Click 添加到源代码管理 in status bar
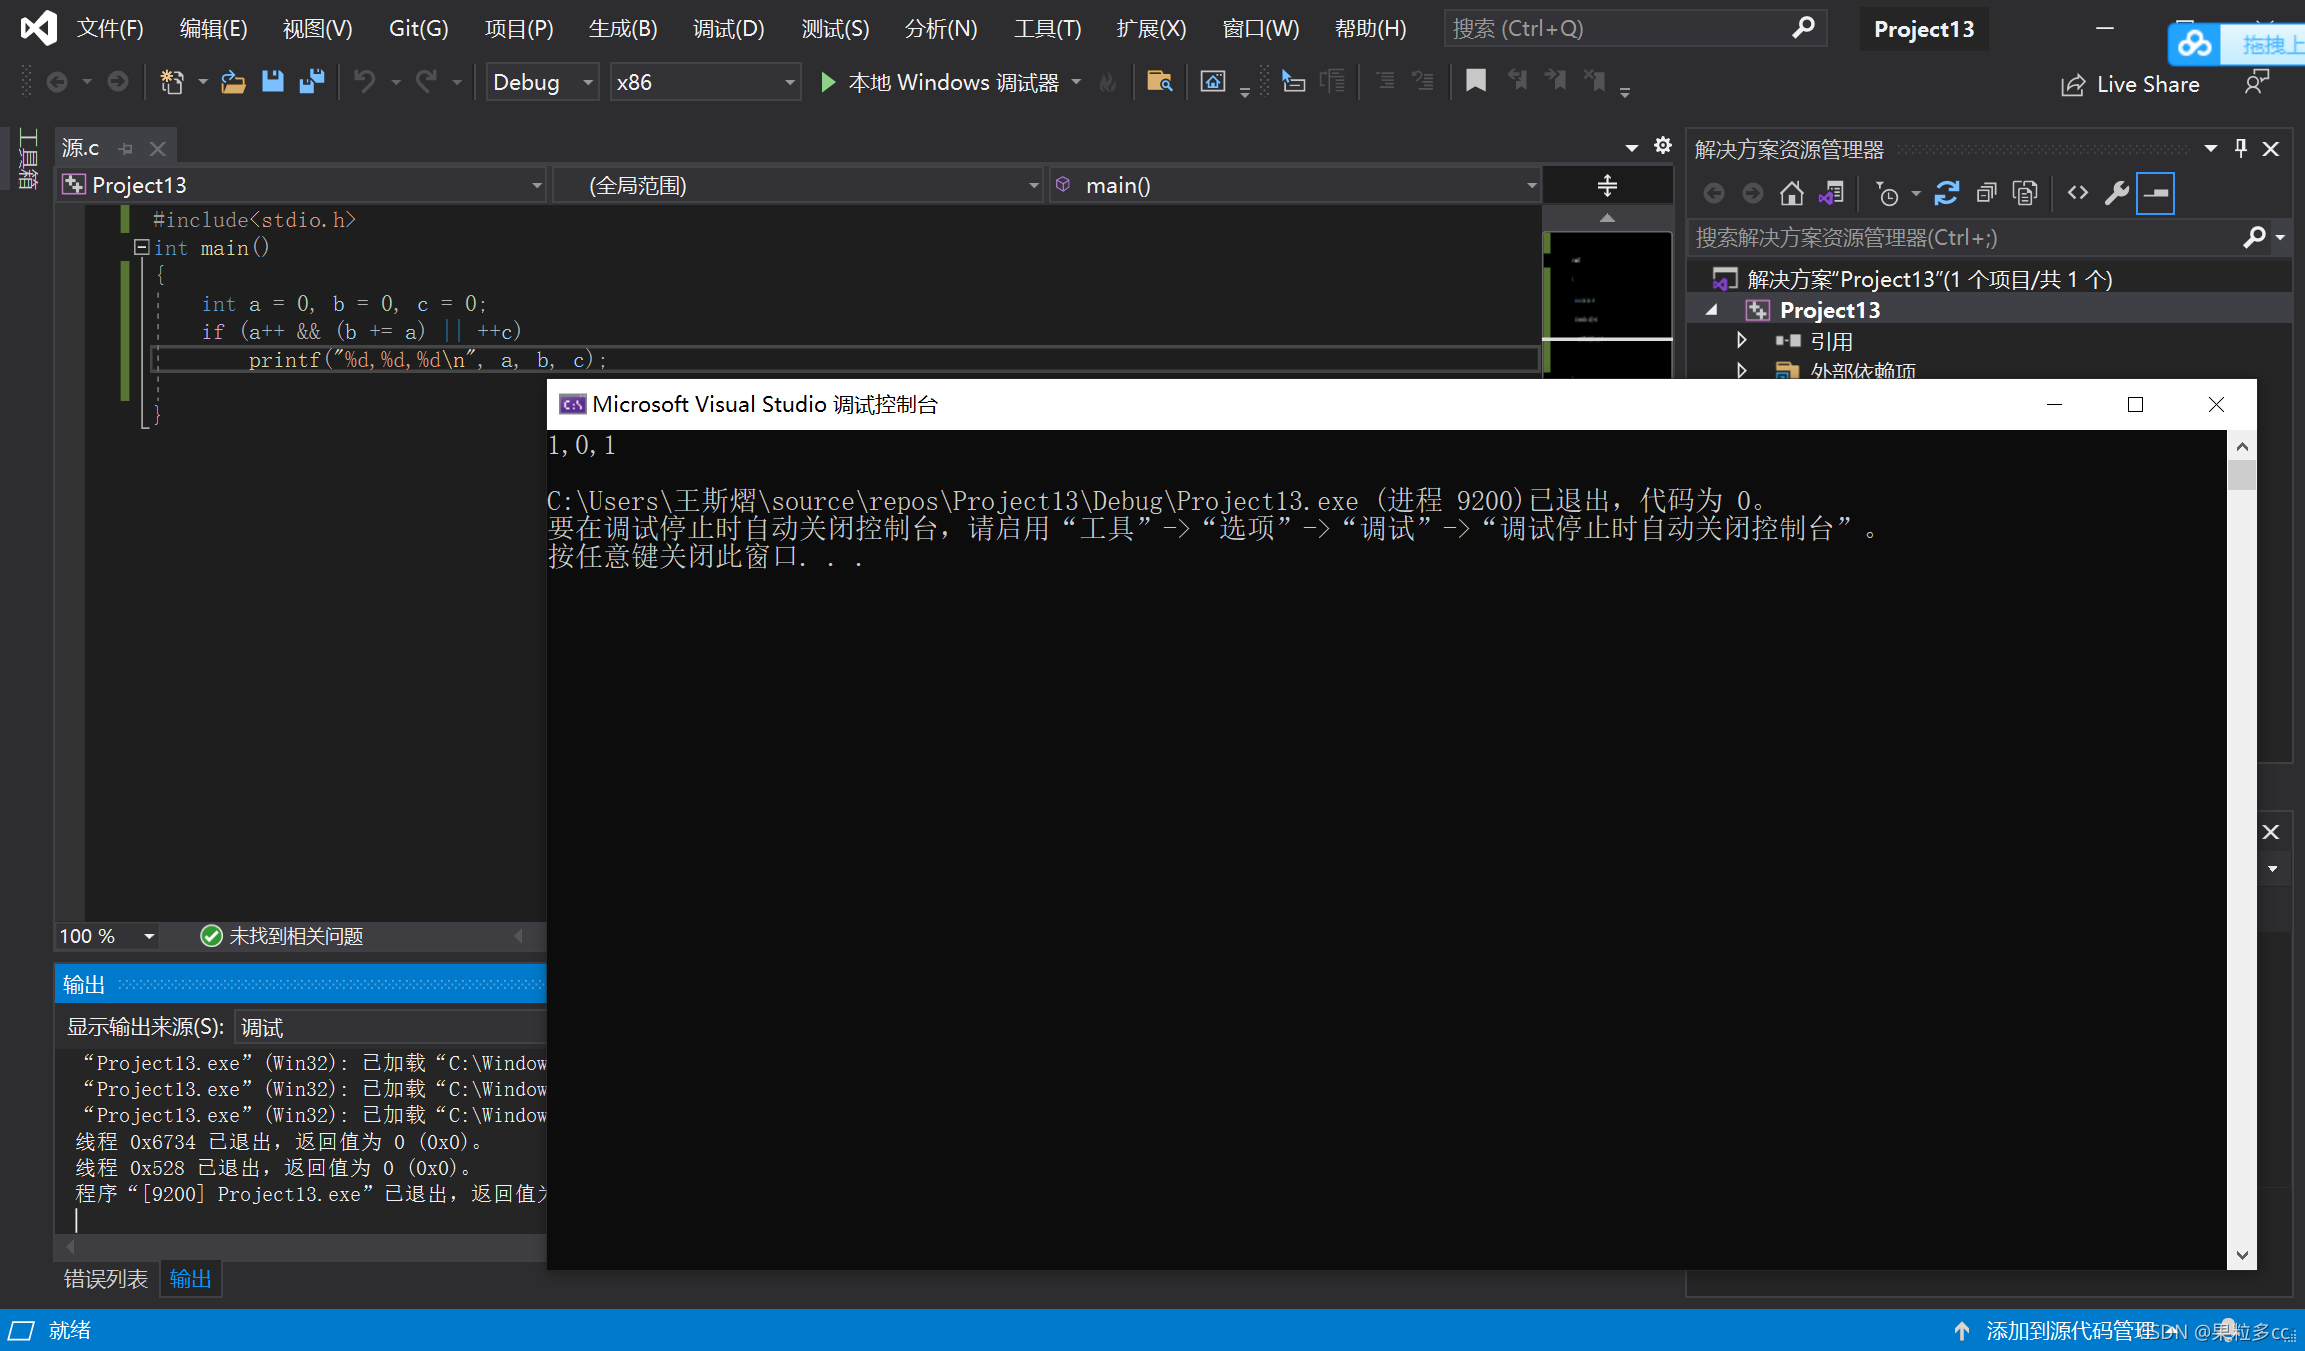Image resolution: width=2305 pixels, height=1351 pixels. (x=2070, y=1331)
